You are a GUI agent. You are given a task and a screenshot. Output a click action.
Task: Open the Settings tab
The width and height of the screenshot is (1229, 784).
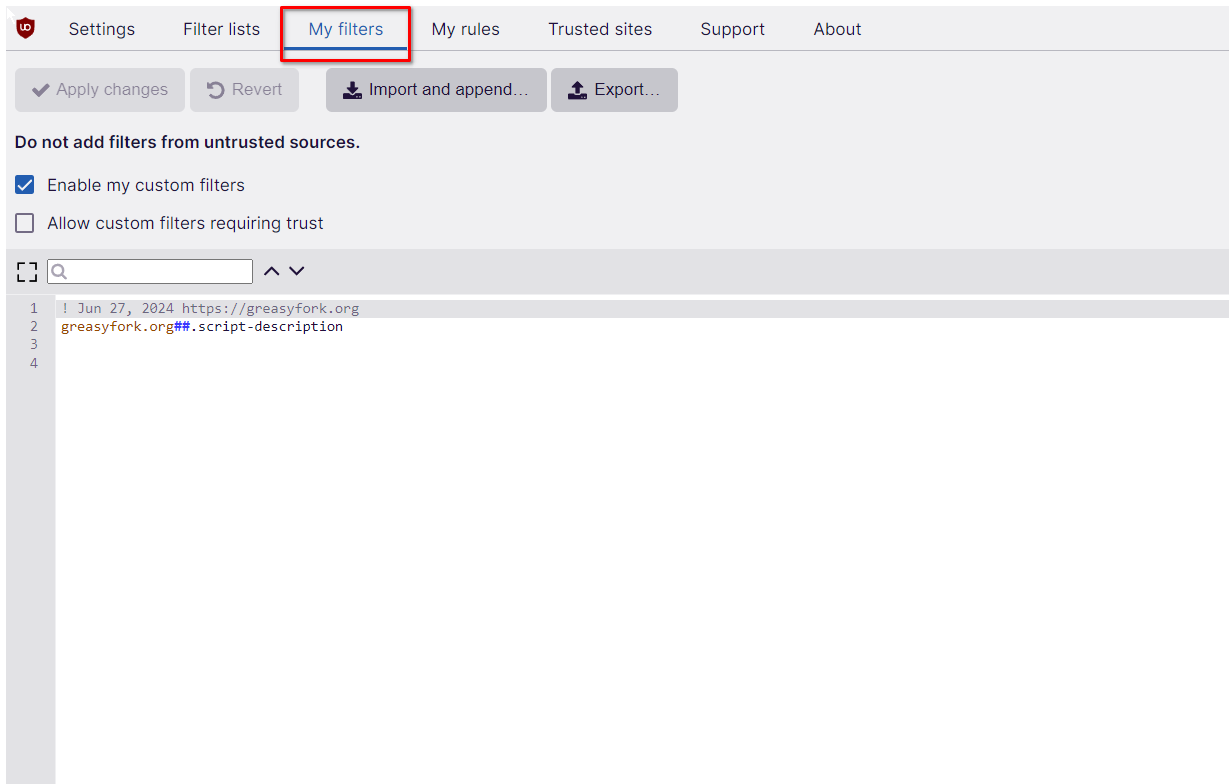(102, 29)
